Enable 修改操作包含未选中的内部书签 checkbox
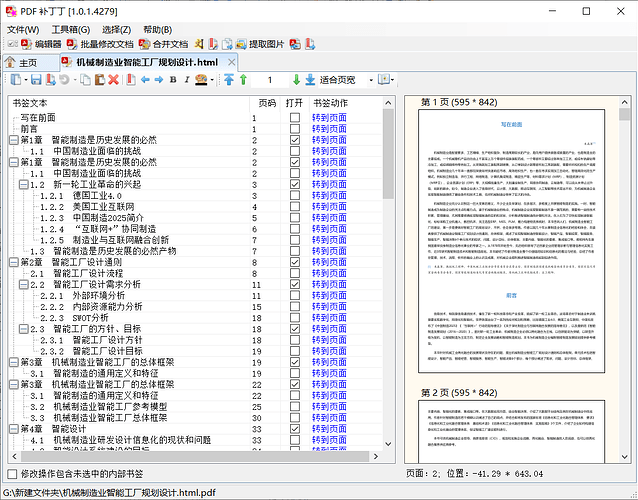This screenshot has height=500, width=638. pos(13,474)
